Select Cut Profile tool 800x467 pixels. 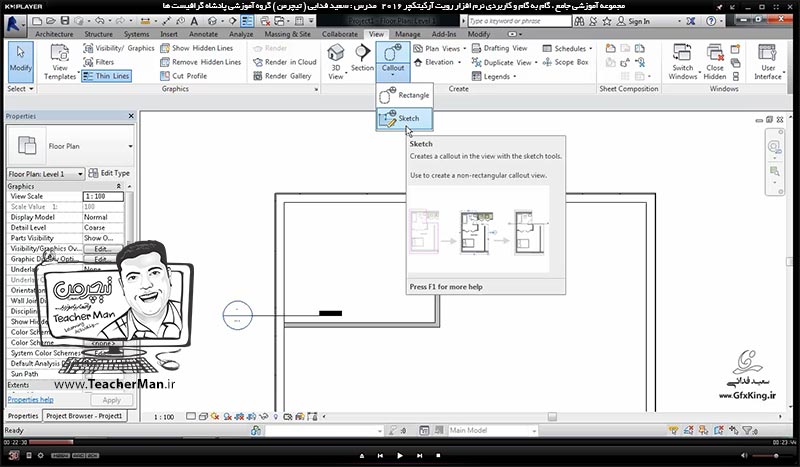coord(183,76)
